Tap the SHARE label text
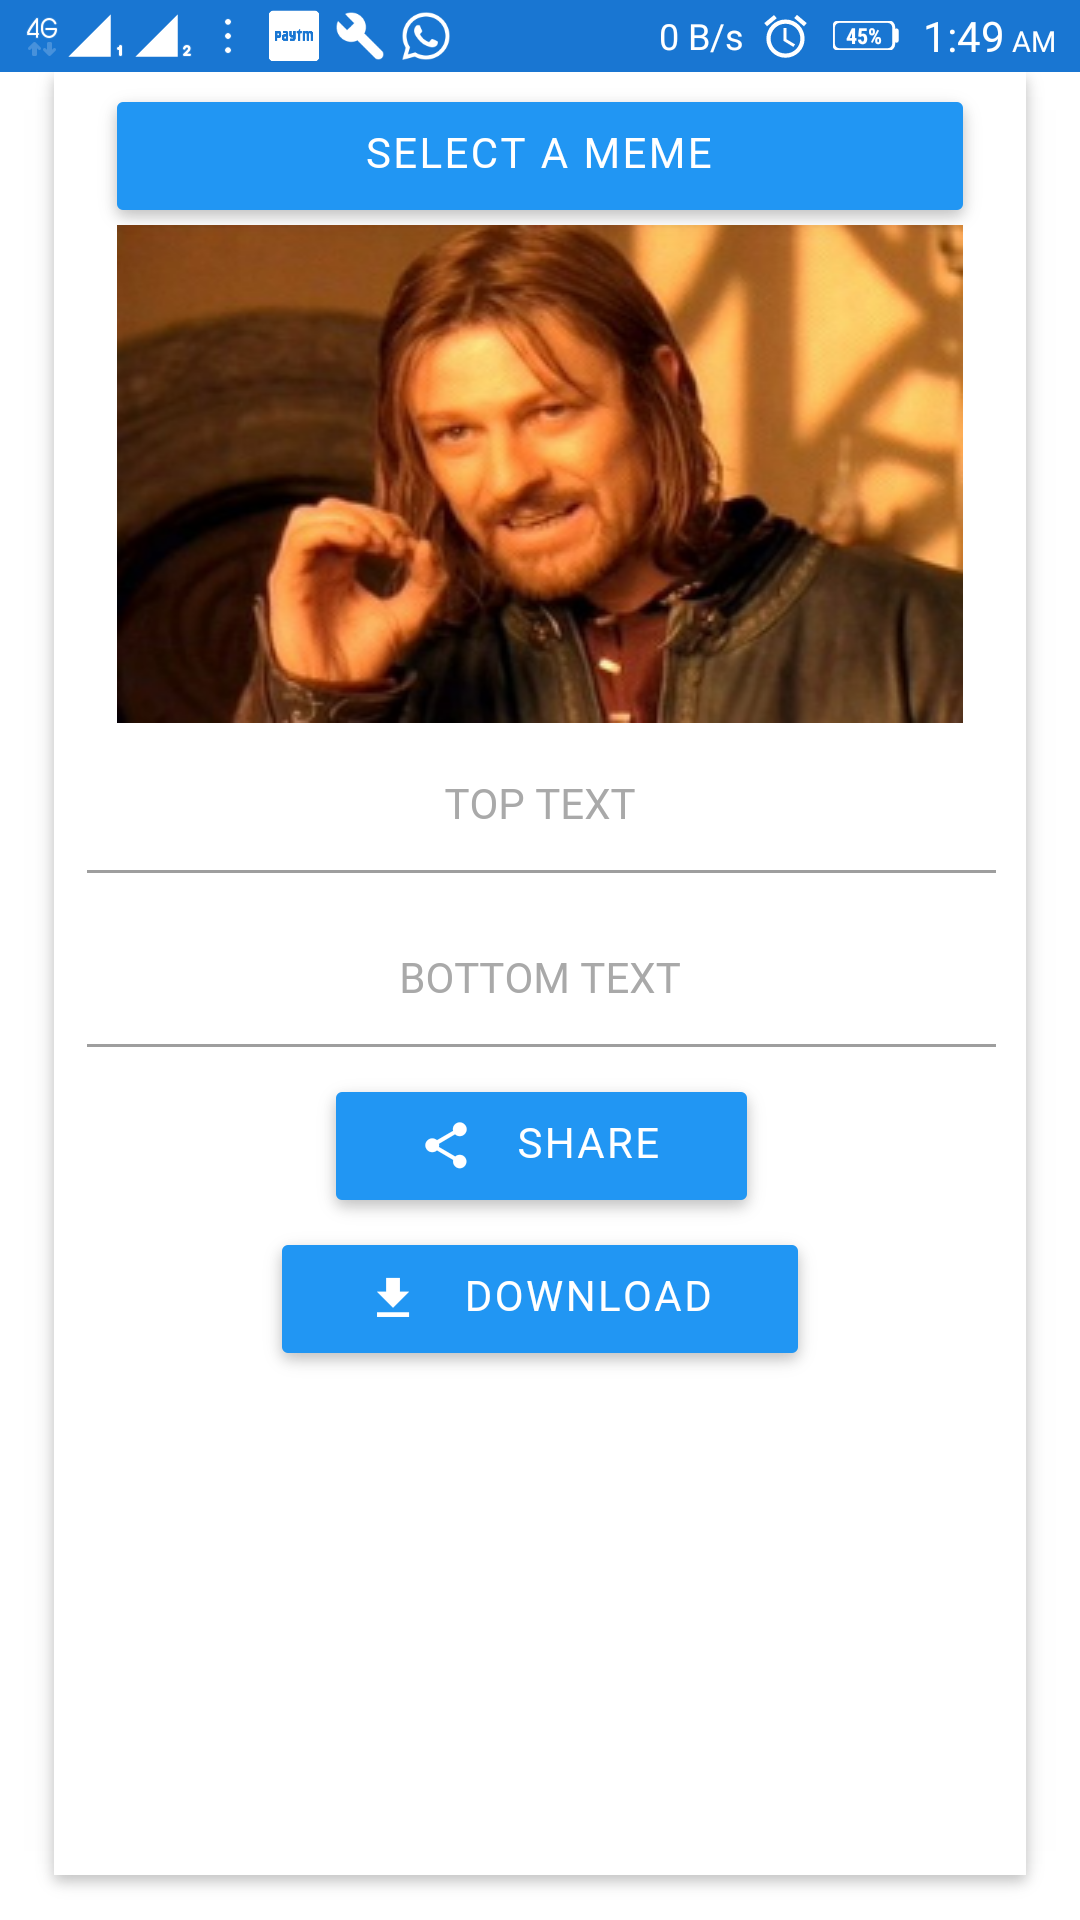 (x=588, y=1144)
